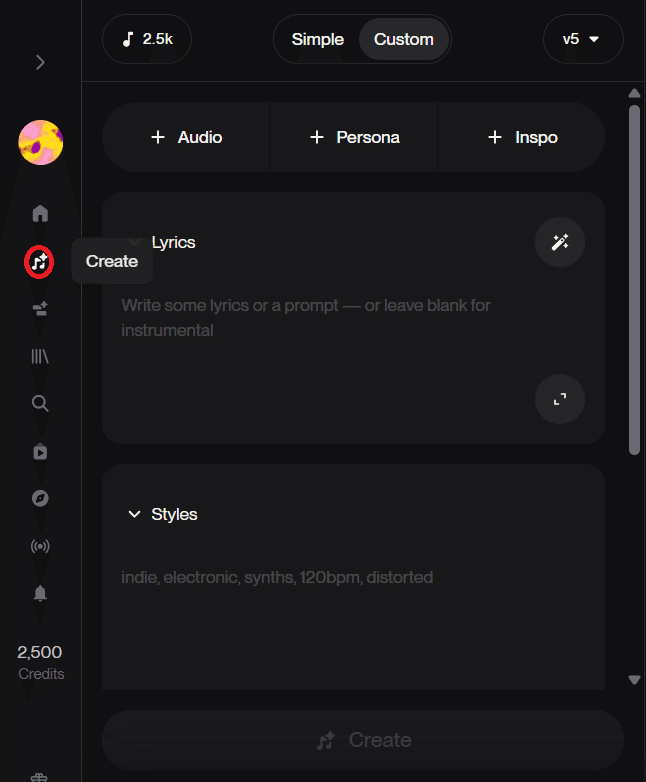The height and width of the screenshot is (782, 646).
Task: Open notifications bell icon
Action: 40,593
